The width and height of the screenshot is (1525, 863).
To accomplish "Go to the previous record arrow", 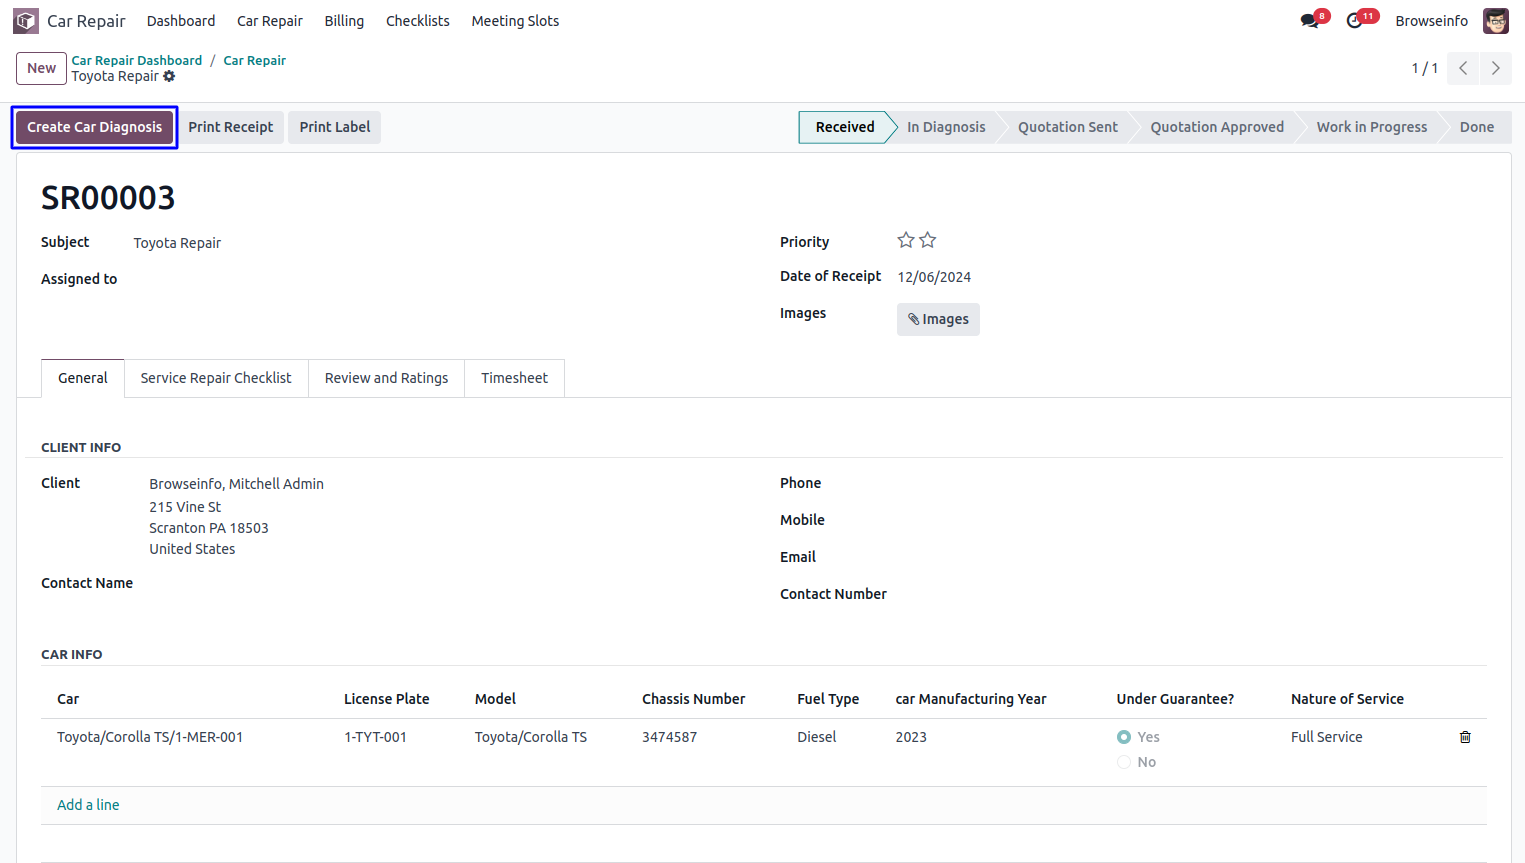I will tap(1462, 68).
